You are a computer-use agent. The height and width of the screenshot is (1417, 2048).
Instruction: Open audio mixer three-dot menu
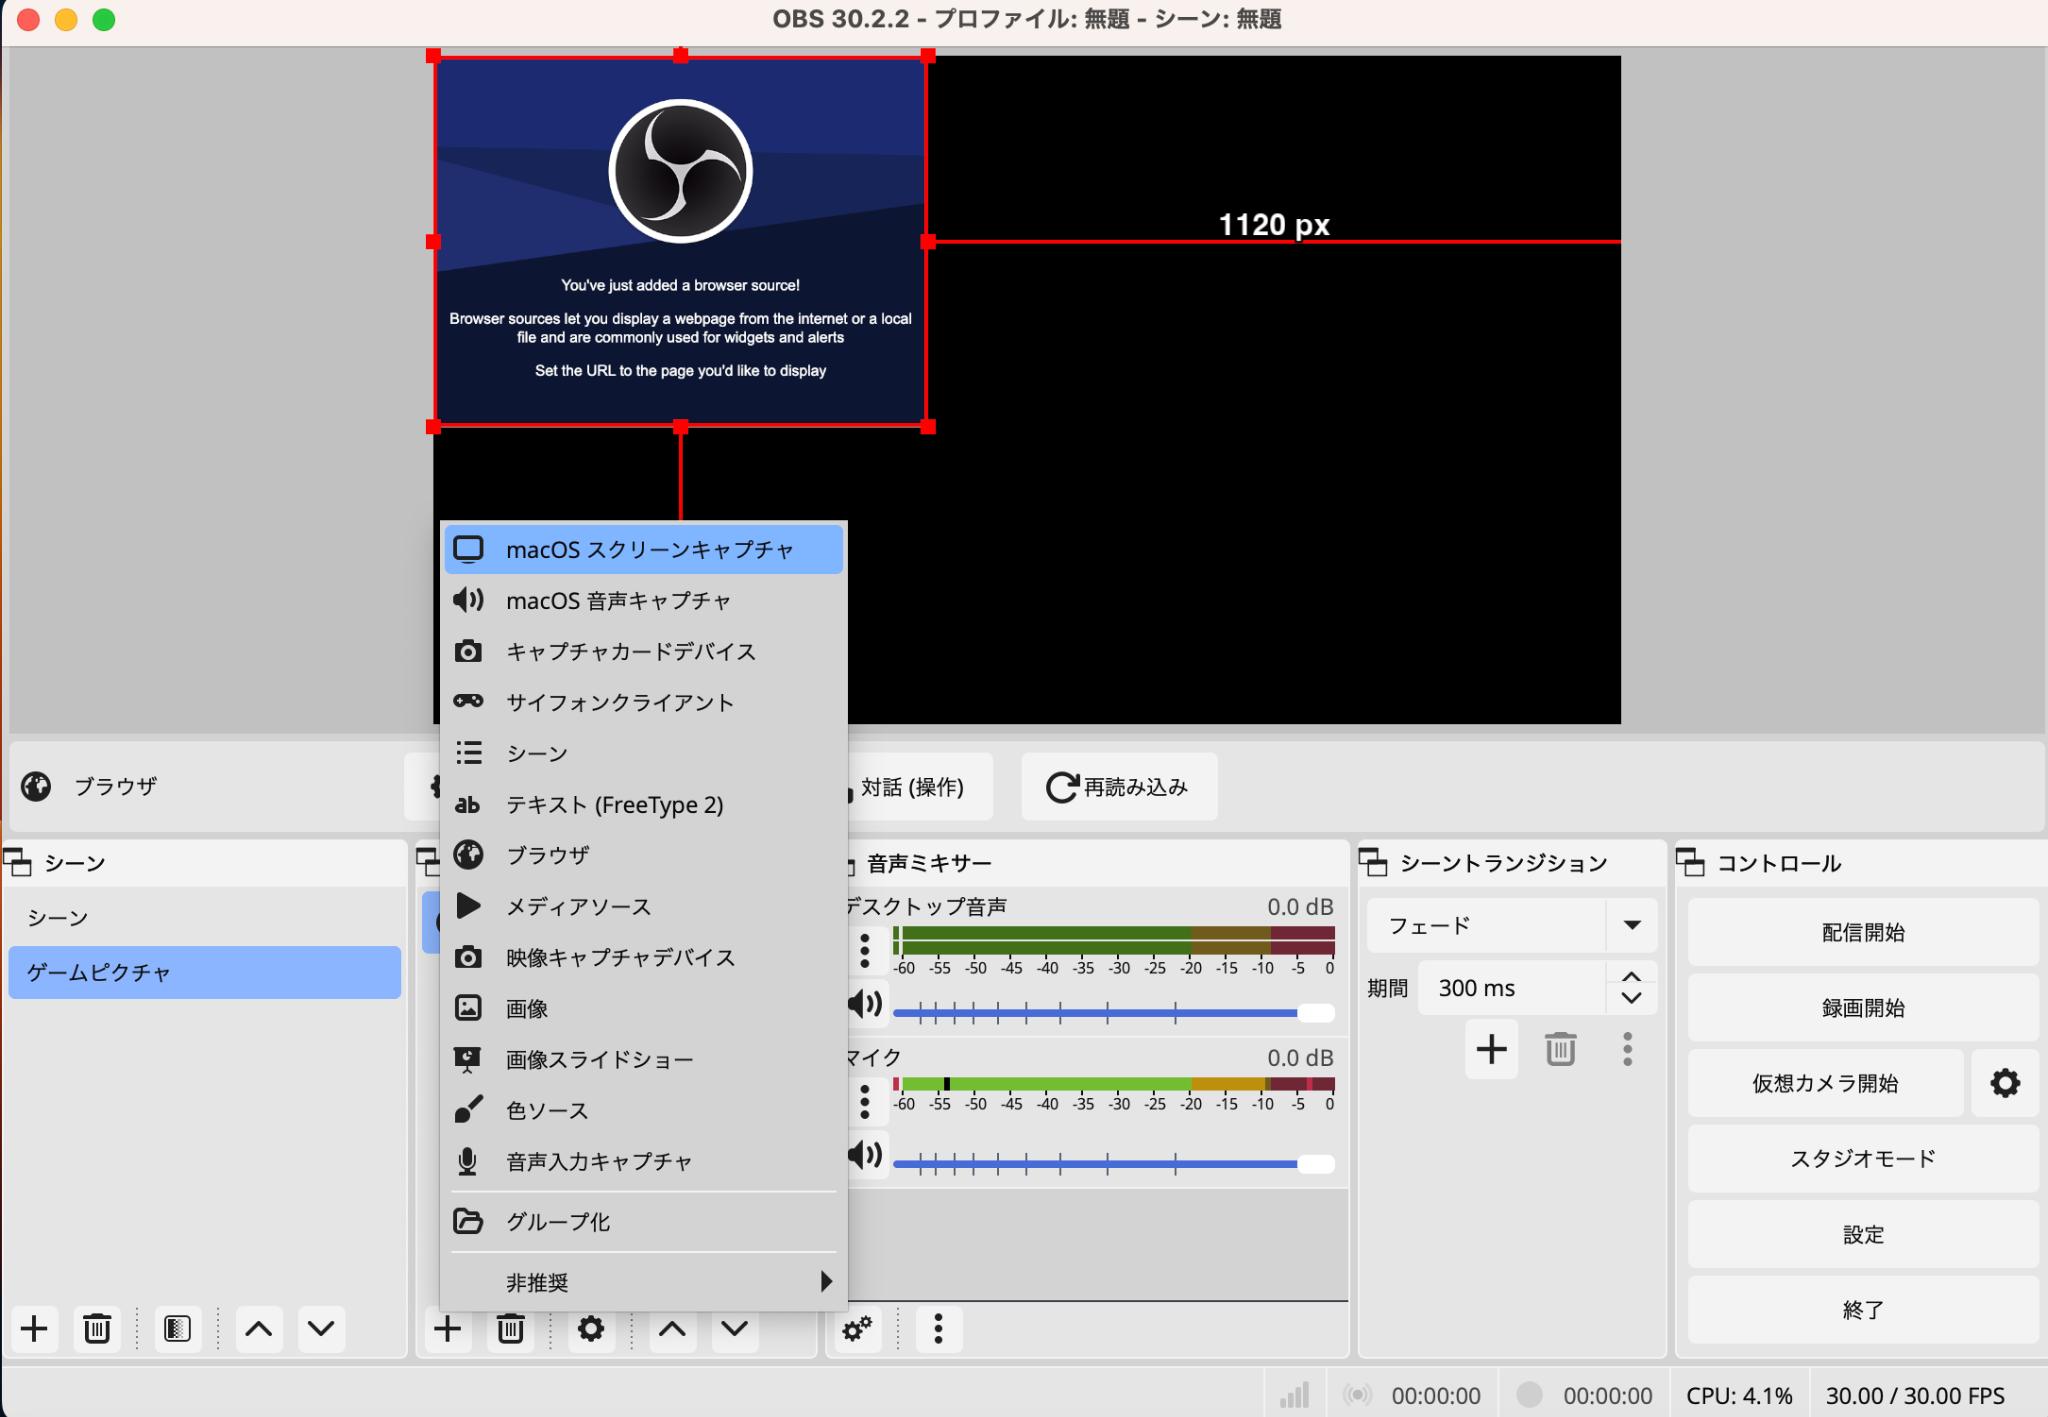(938, 1329)
